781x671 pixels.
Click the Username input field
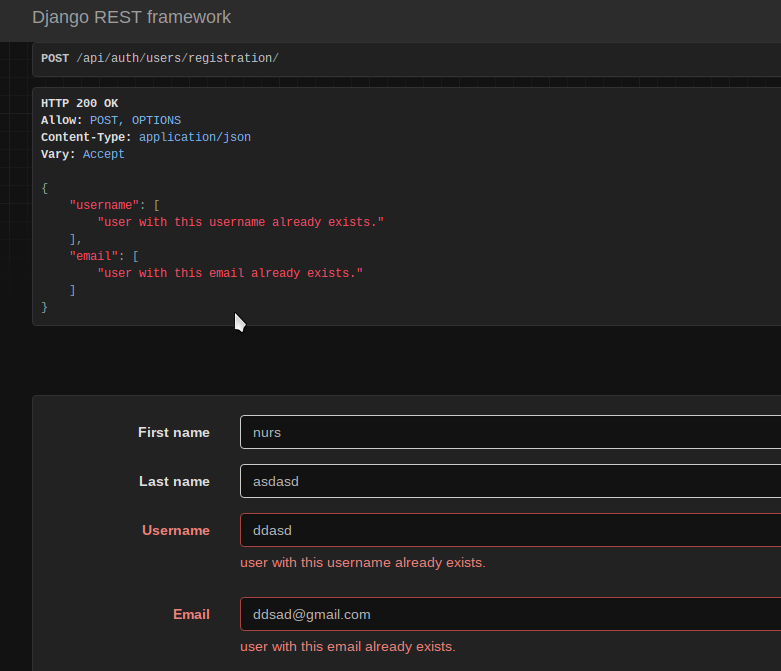(x=511, y=530)
